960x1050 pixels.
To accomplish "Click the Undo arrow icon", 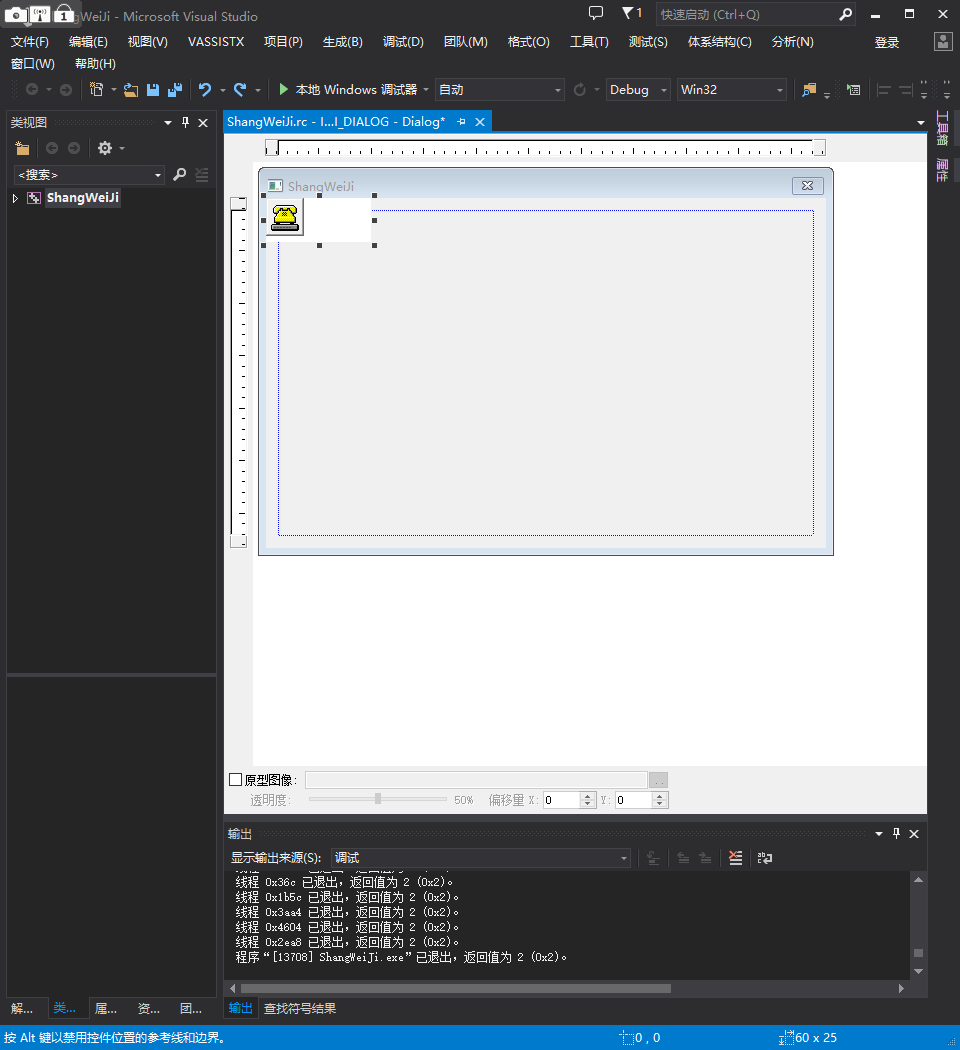I will pyautogui.click(x=205, y=90).
